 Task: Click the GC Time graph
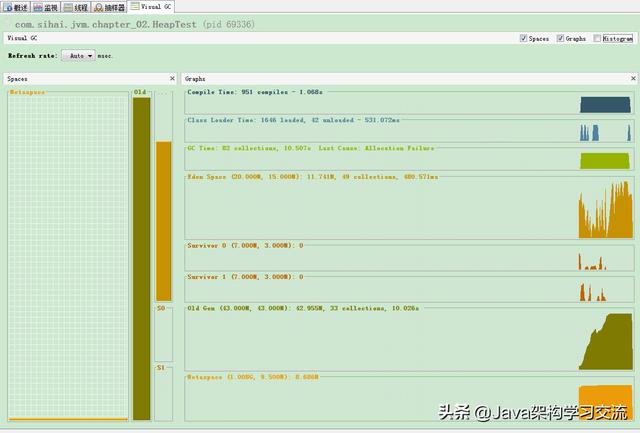pyautogui.click(x=409, y=160)
